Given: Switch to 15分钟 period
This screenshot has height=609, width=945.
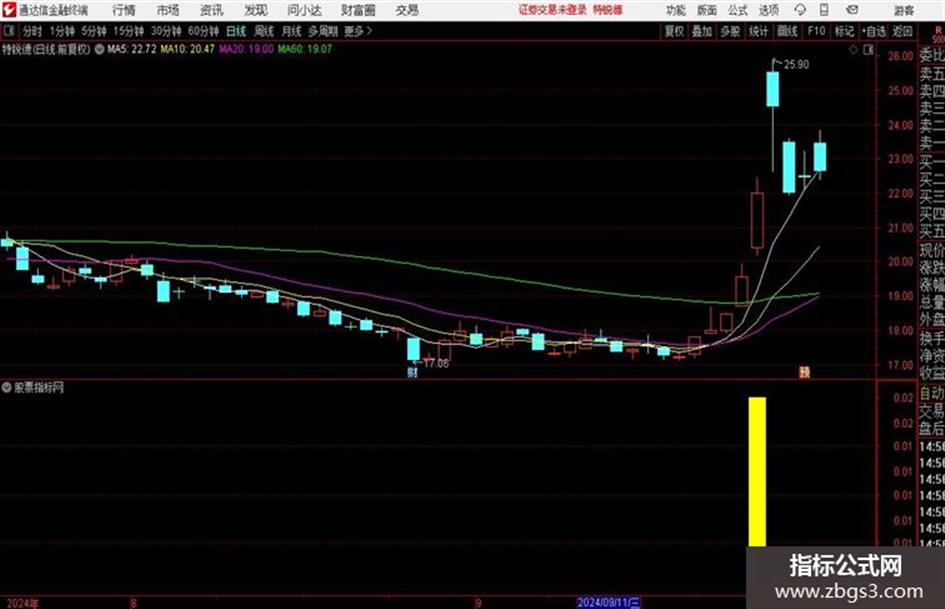Looking at the screenshot, I should 128,31.
